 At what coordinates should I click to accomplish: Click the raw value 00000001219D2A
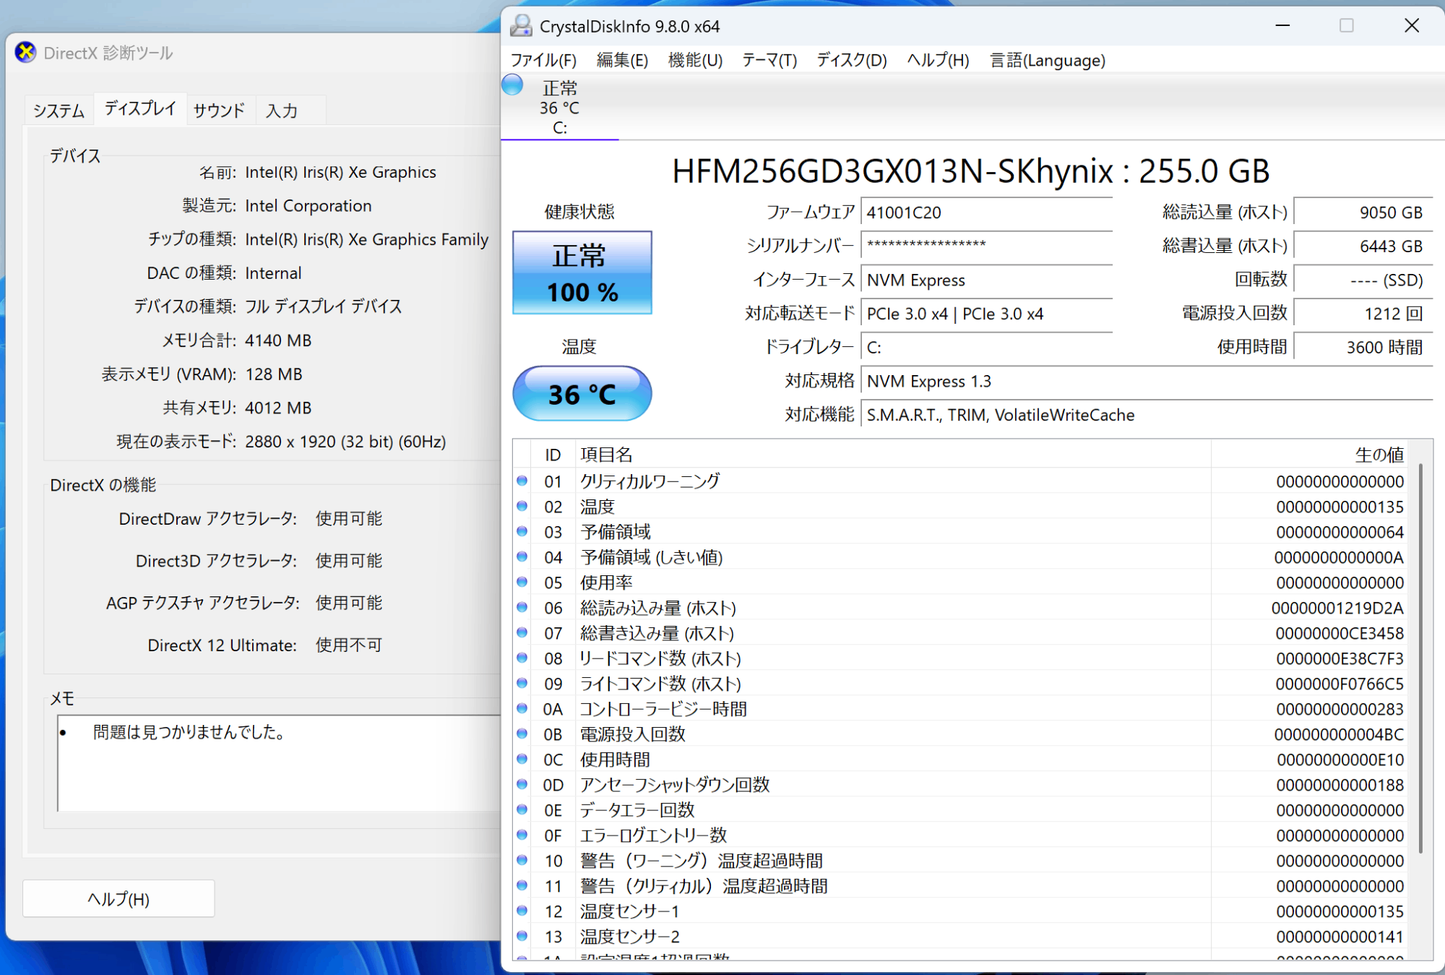coord(1337,608)
